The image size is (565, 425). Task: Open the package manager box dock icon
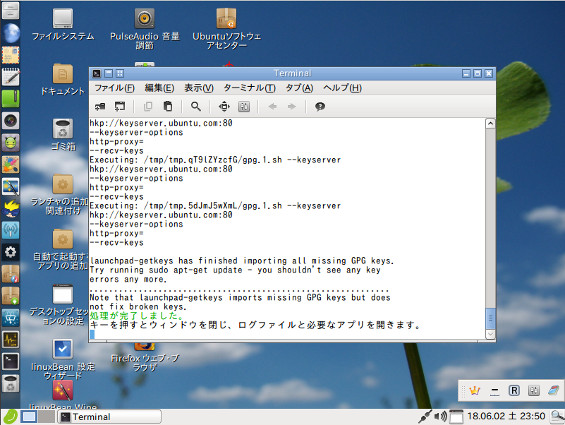pos(10,274)
